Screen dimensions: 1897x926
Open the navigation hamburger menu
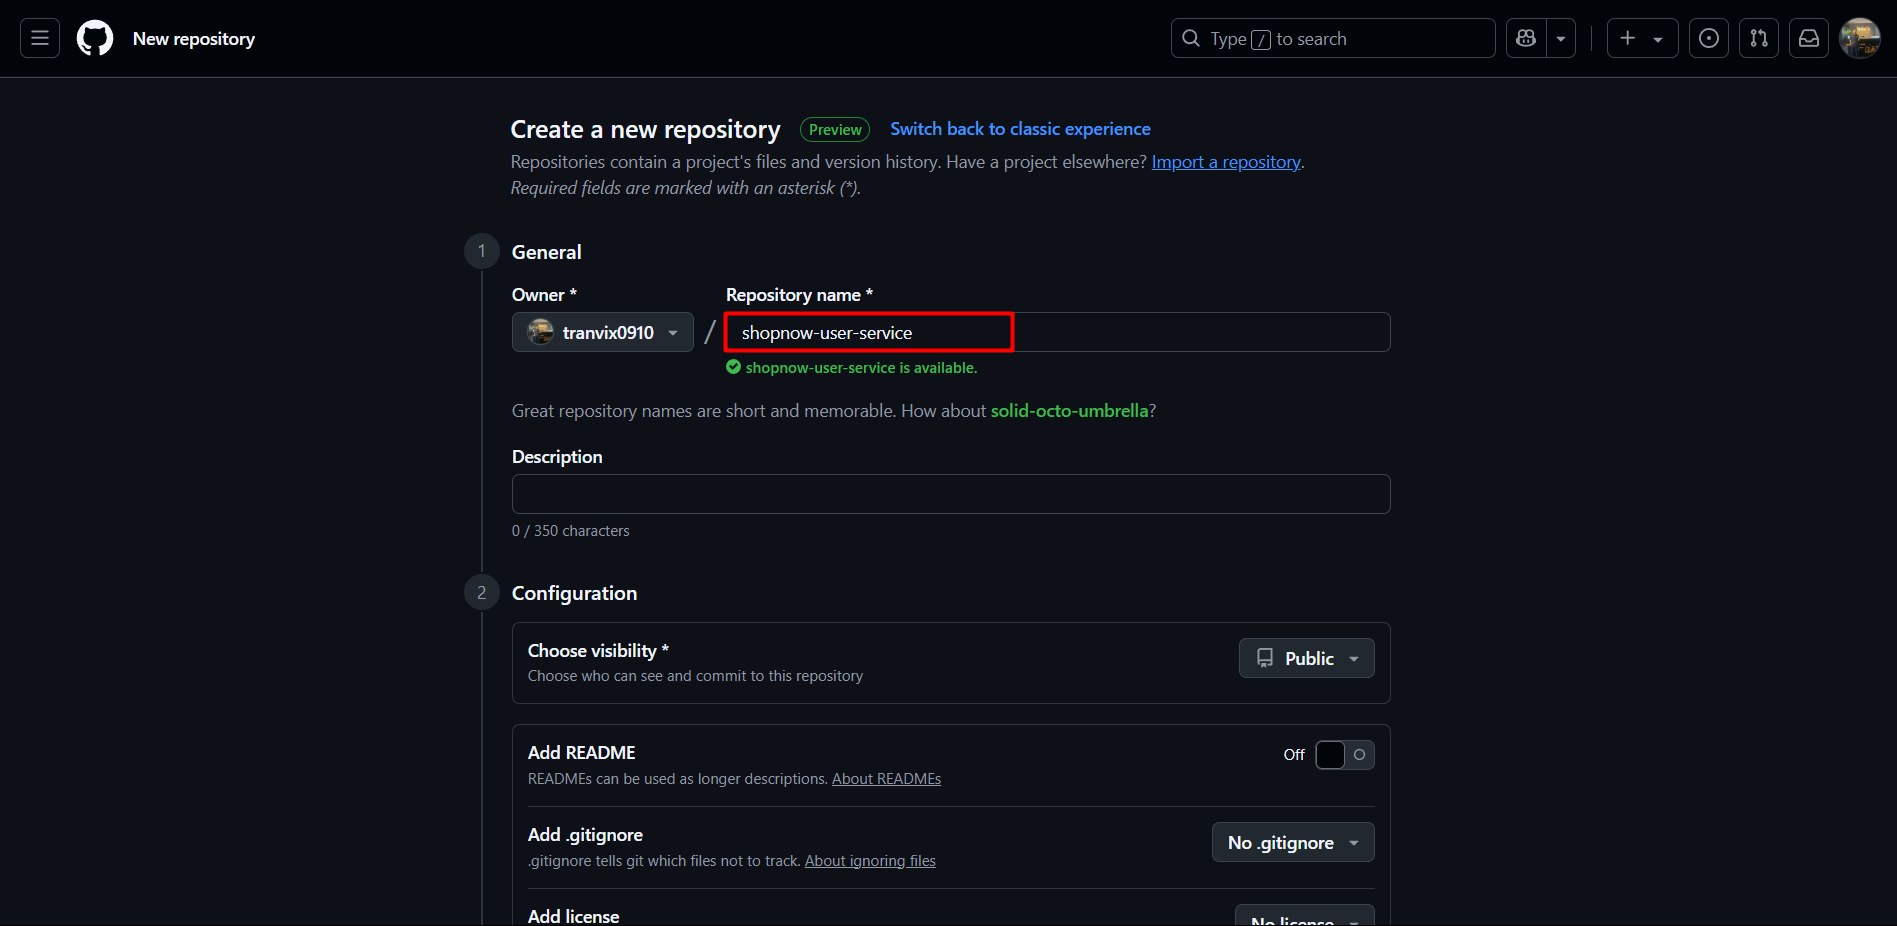[x=38, y=37]
